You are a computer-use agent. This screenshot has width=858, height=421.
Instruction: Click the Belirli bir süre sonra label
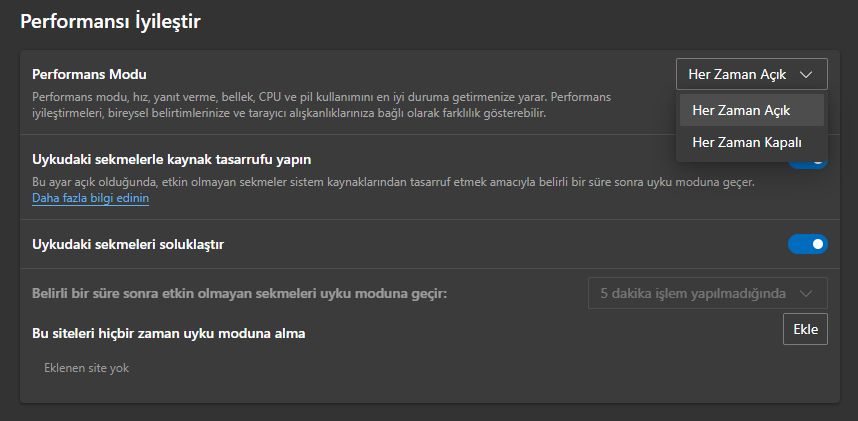tap(239, 294)
